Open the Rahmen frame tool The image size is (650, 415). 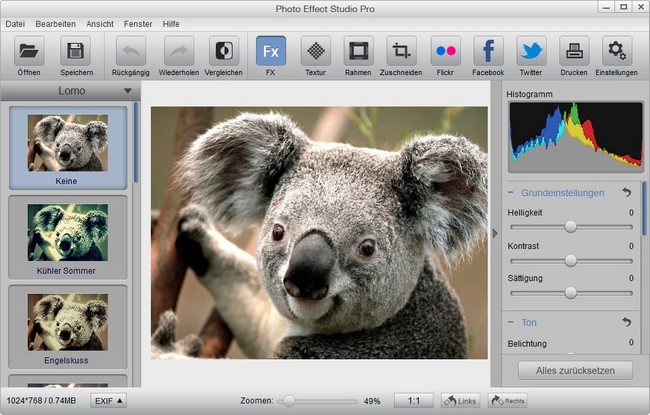pos(358,51)
